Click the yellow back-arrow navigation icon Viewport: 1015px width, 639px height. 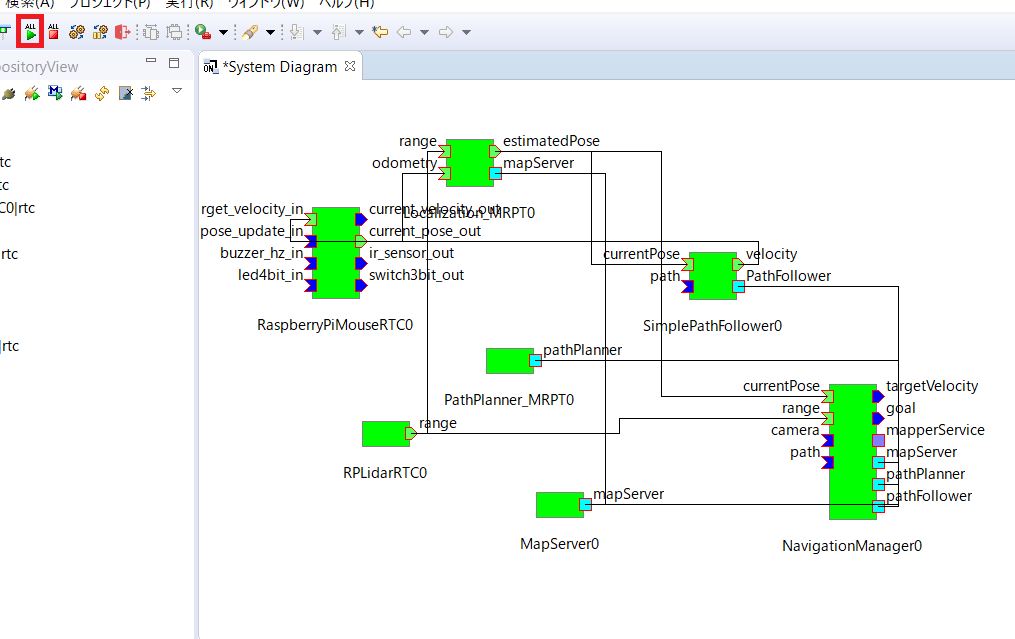coord(380,32)
